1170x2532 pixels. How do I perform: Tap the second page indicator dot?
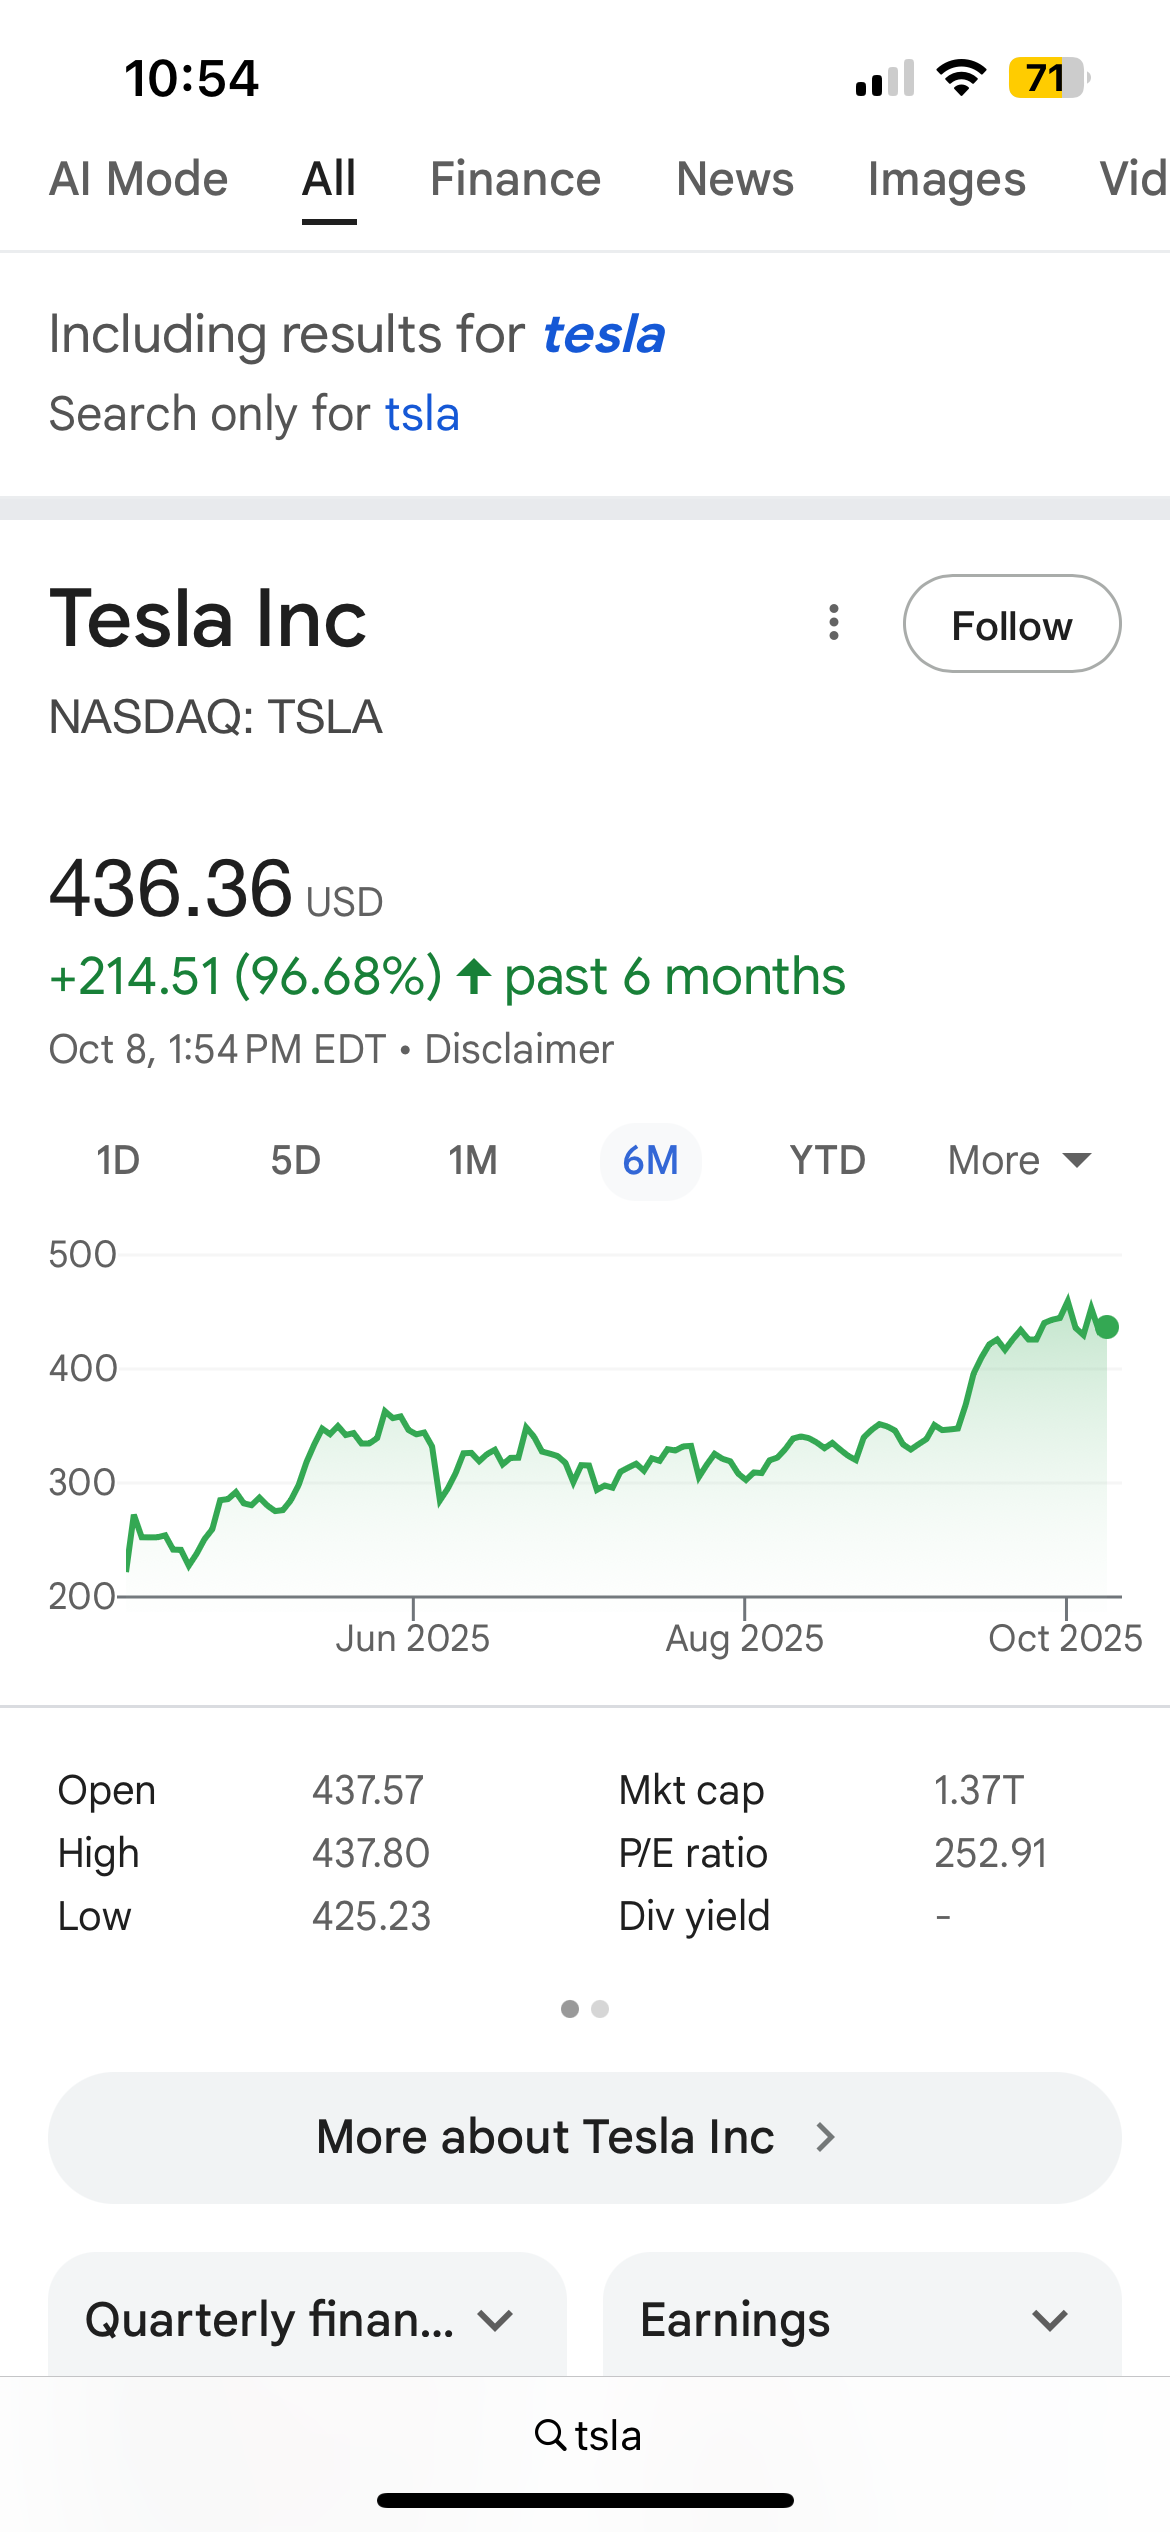600,2009
